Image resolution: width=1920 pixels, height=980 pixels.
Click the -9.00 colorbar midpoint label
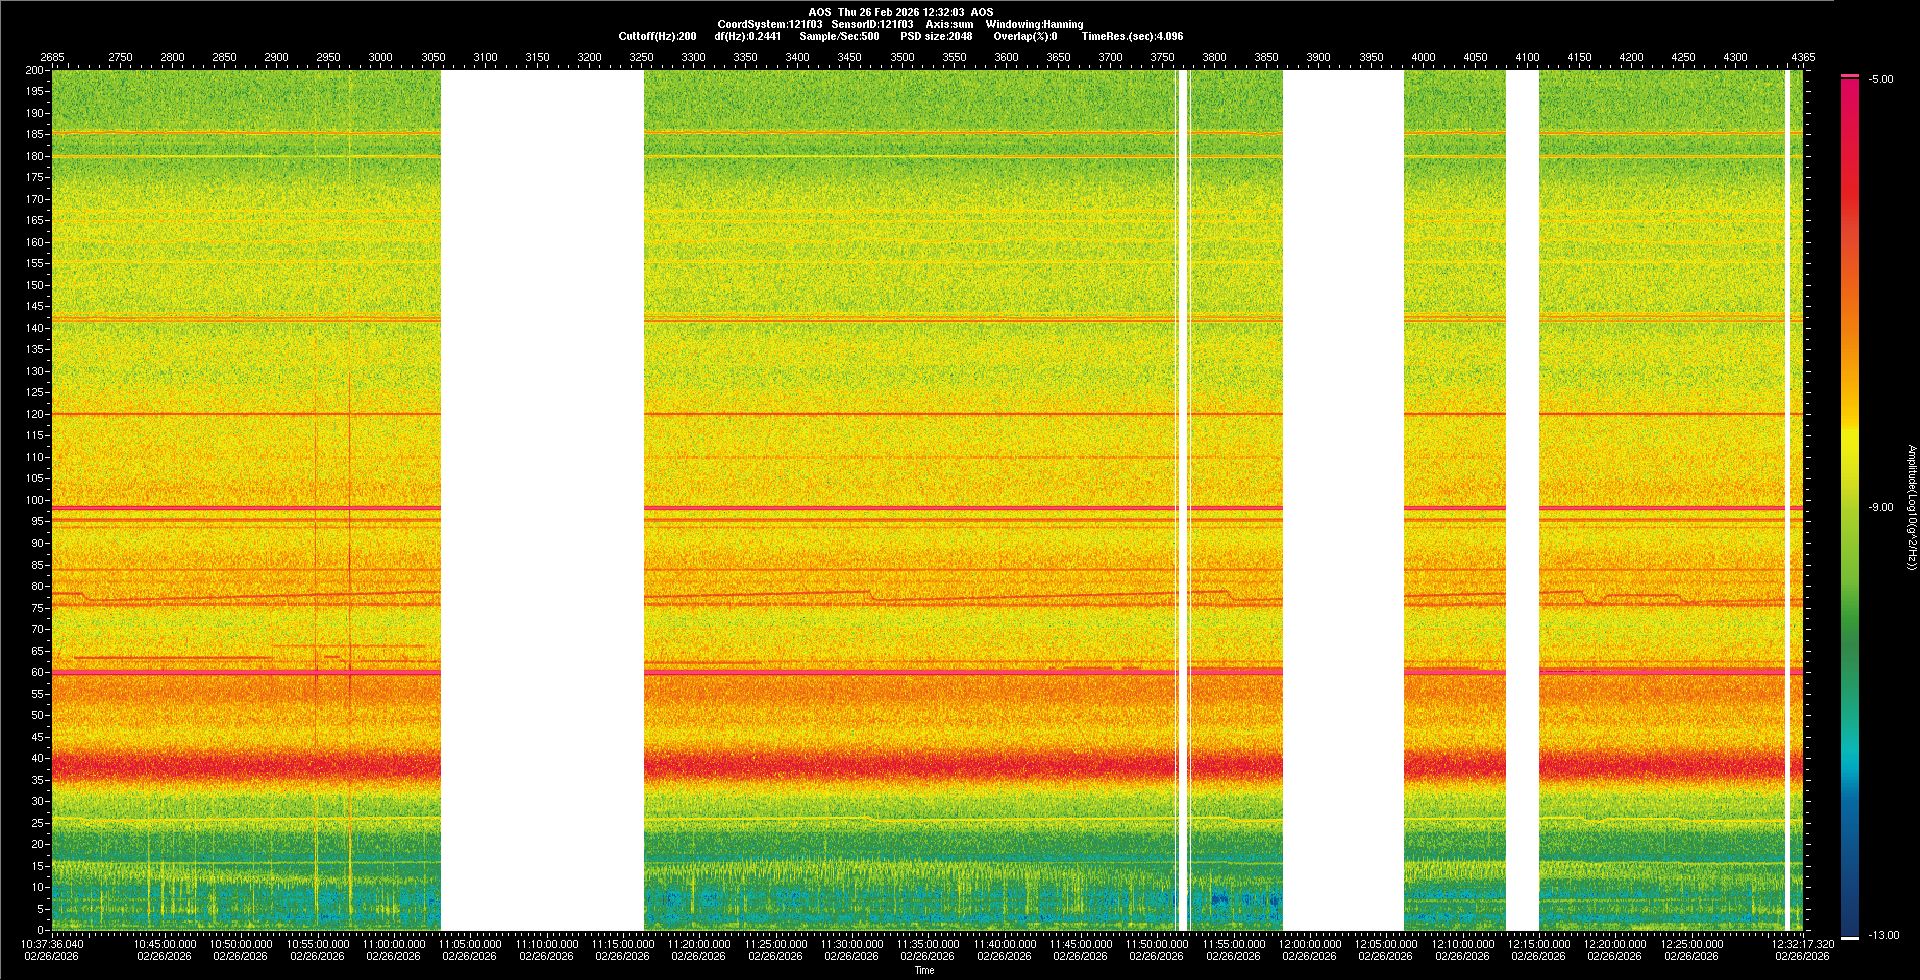coord(1881,507)
